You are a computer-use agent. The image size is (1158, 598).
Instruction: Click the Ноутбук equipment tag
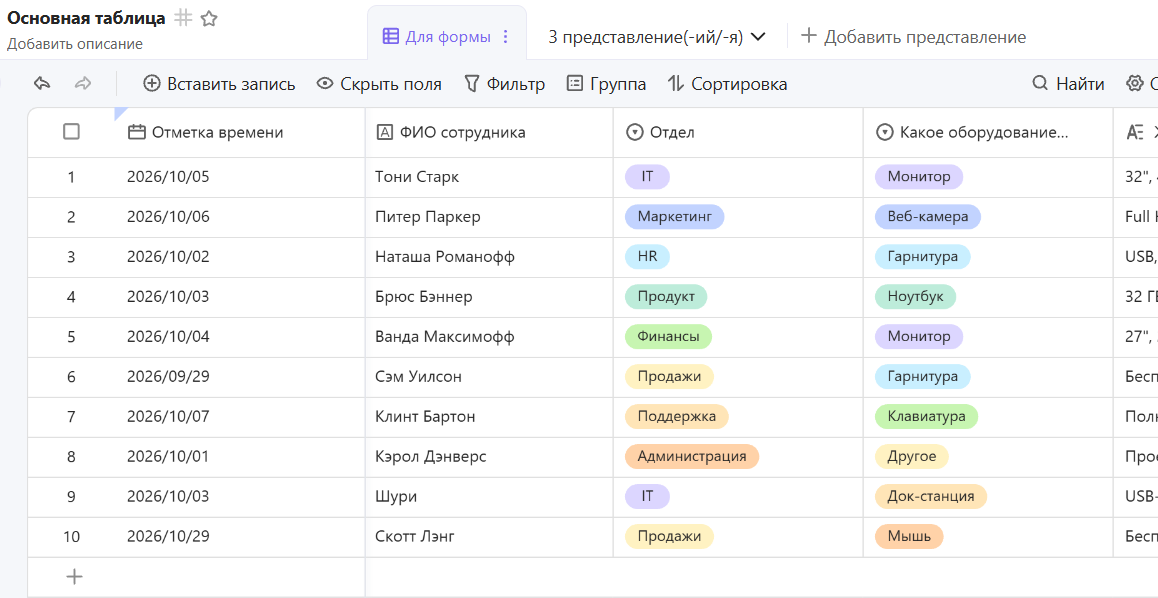(x=915, y=296)
